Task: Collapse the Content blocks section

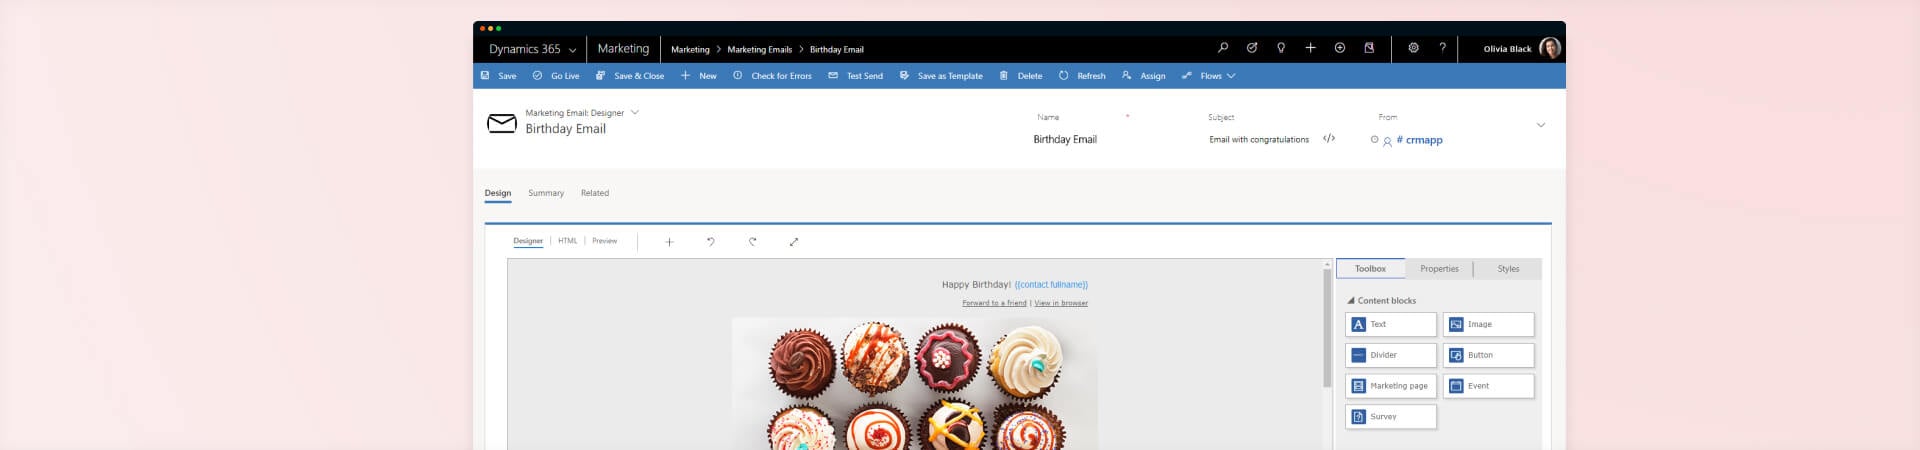Action: [x=1351, y=301]
